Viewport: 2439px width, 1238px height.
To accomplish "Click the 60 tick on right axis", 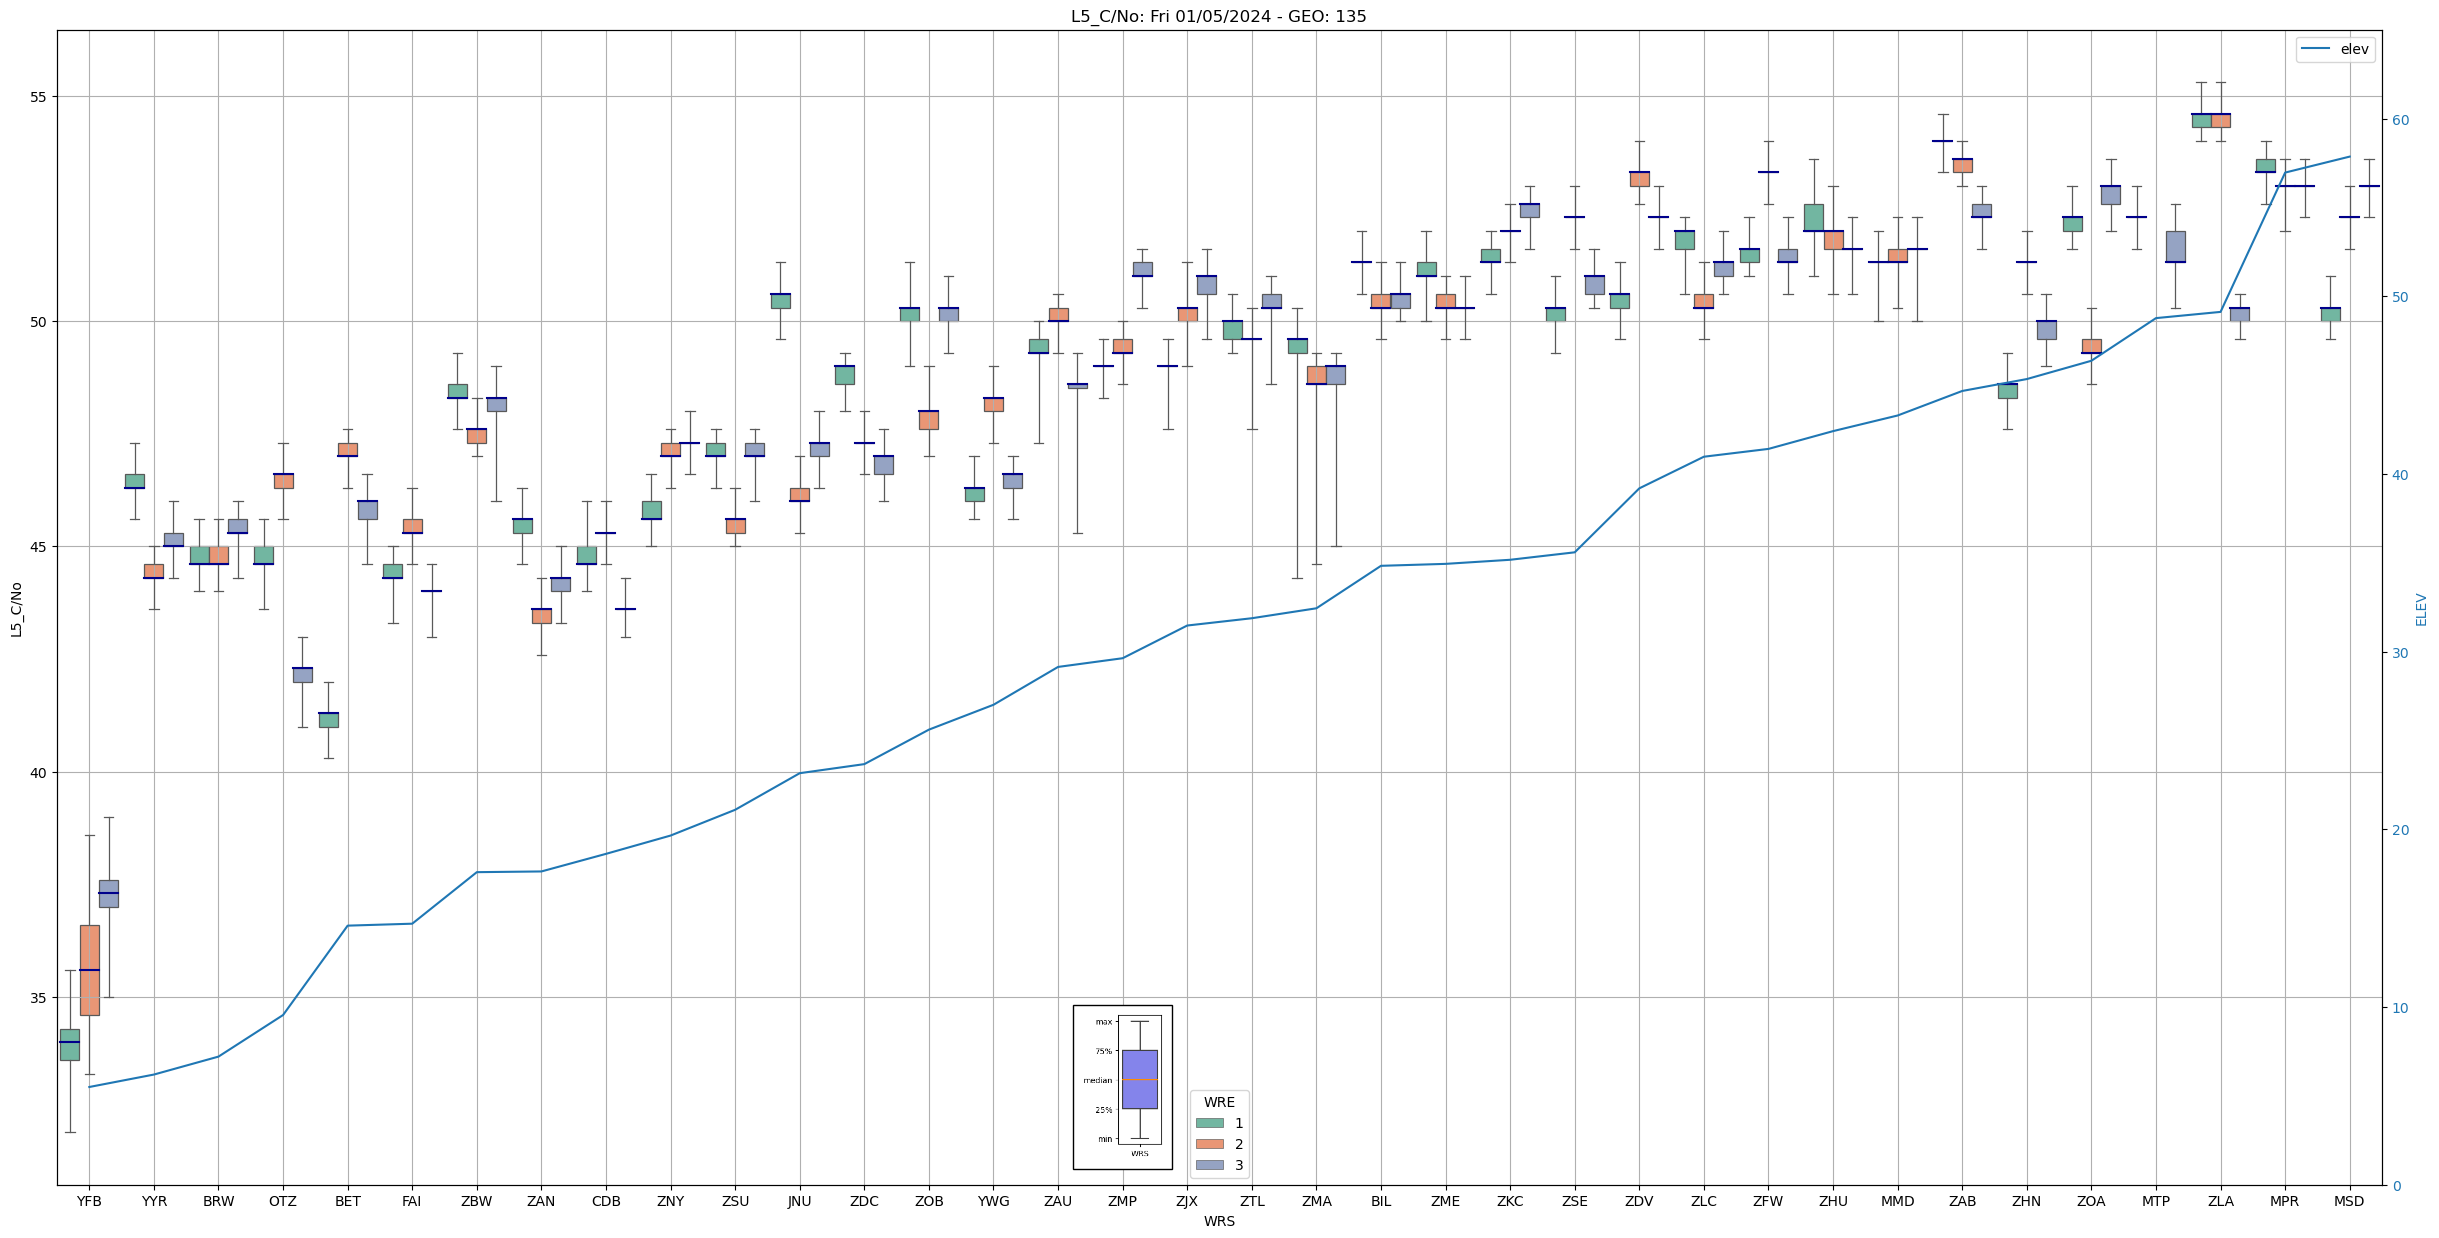I will (2399, 120).
